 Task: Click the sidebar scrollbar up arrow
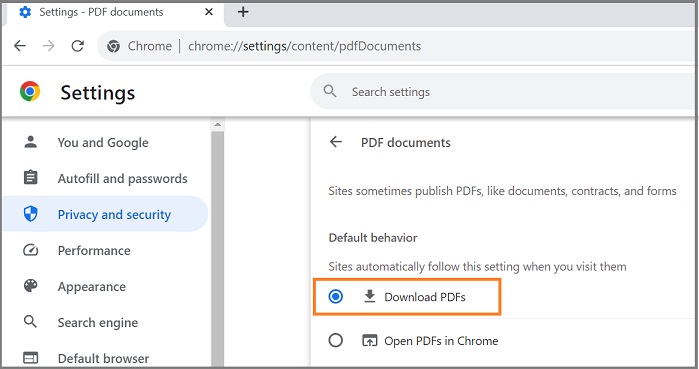tap(218, 125)
